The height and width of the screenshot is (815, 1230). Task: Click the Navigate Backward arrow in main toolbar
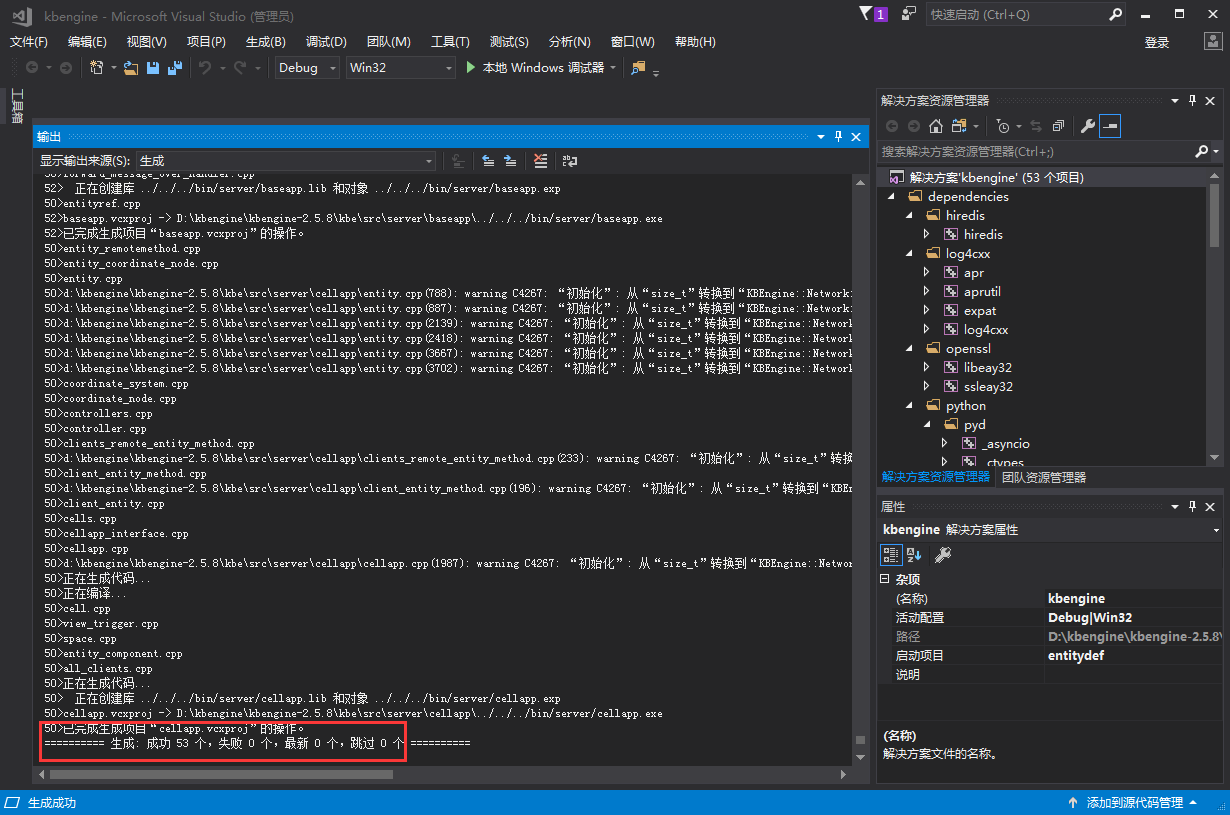tap(32, 68)
